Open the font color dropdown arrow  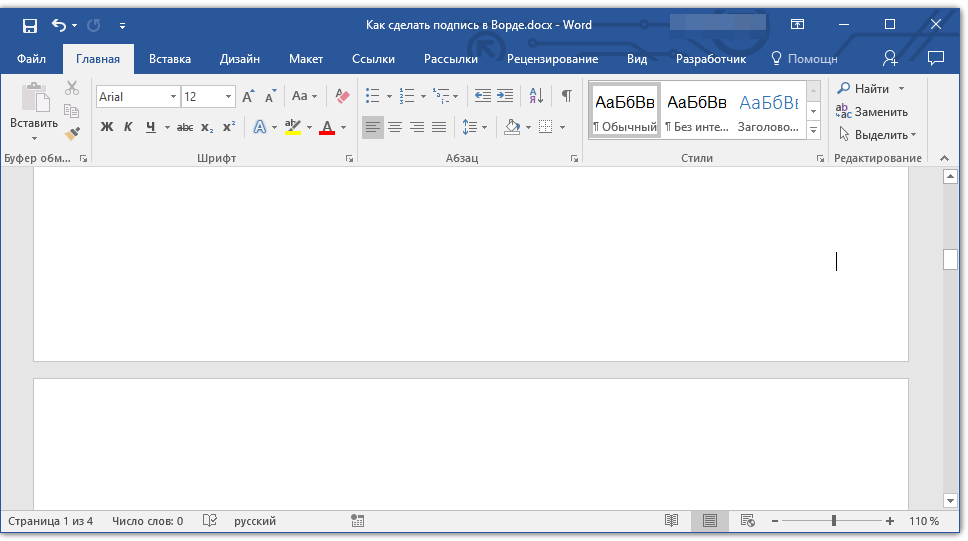click(343, 128)
